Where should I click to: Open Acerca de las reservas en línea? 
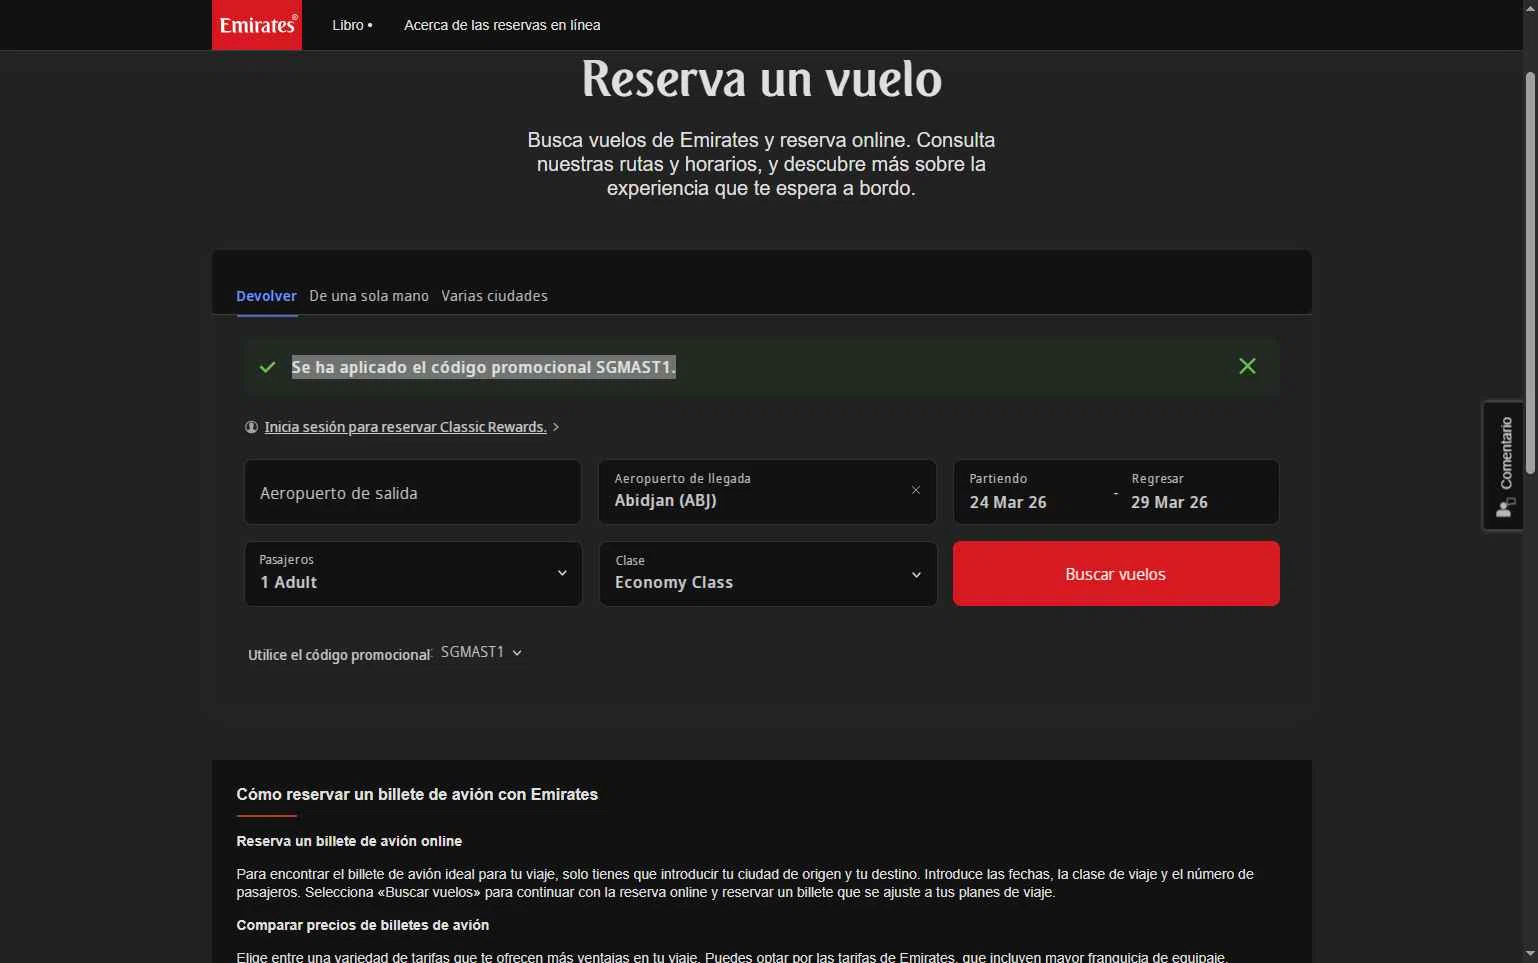(x=502, y=25)
